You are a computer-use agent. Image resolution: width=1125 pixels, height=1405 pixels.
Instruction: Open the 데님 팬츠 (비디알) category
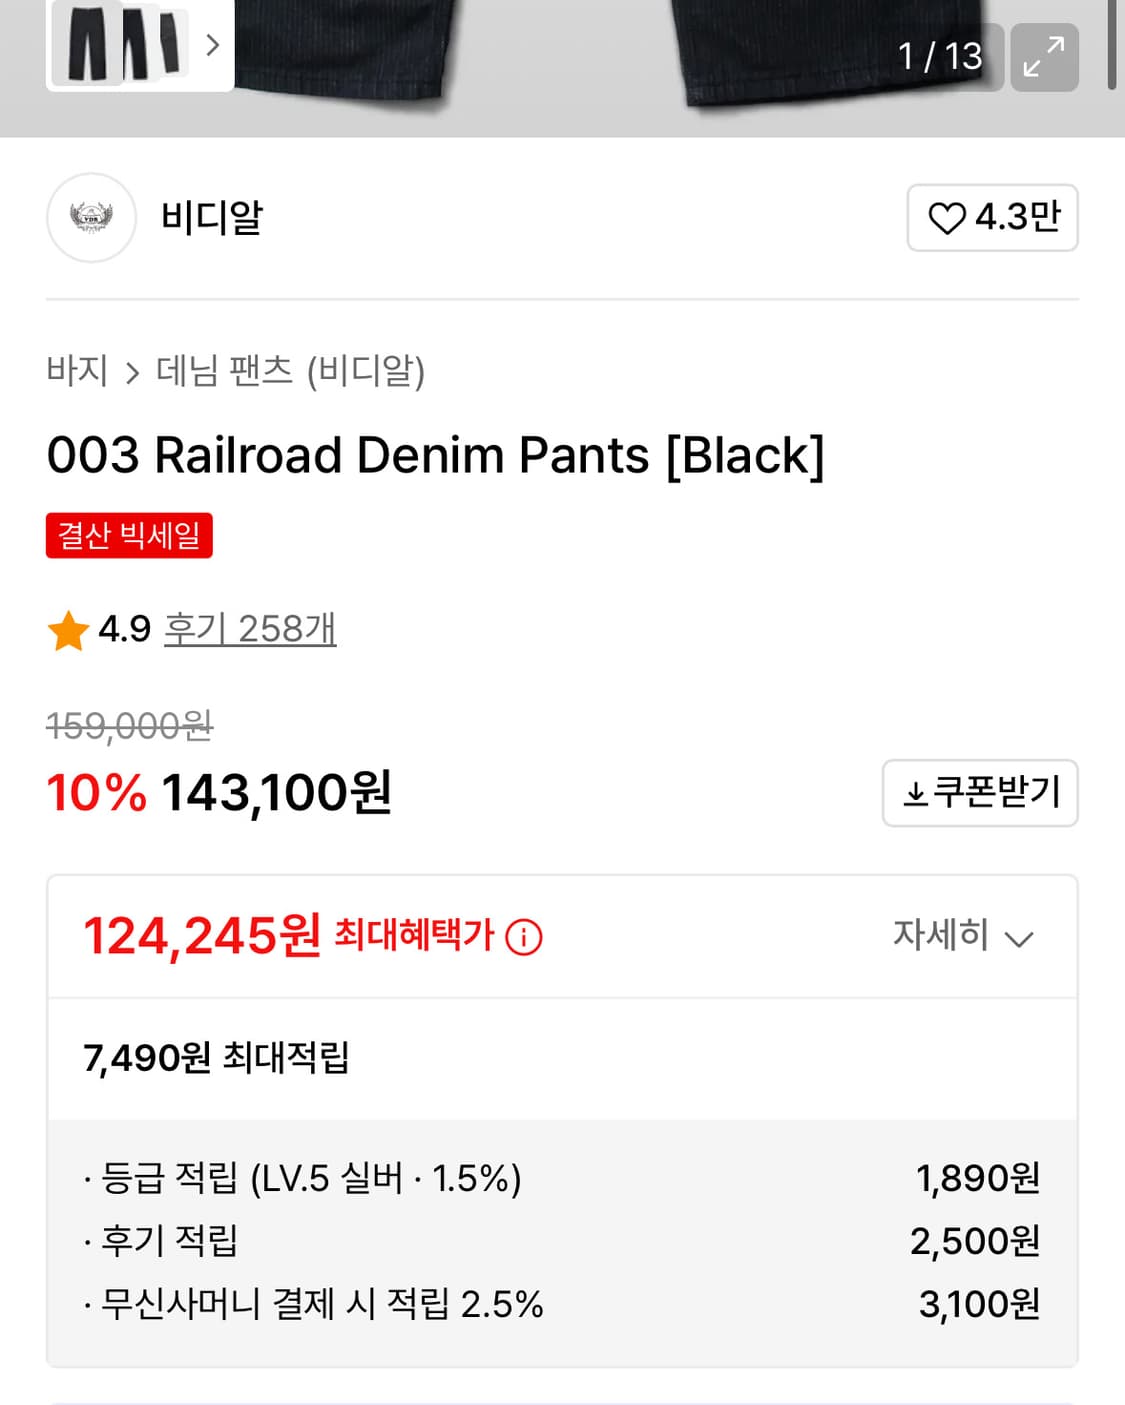point(290,371)
